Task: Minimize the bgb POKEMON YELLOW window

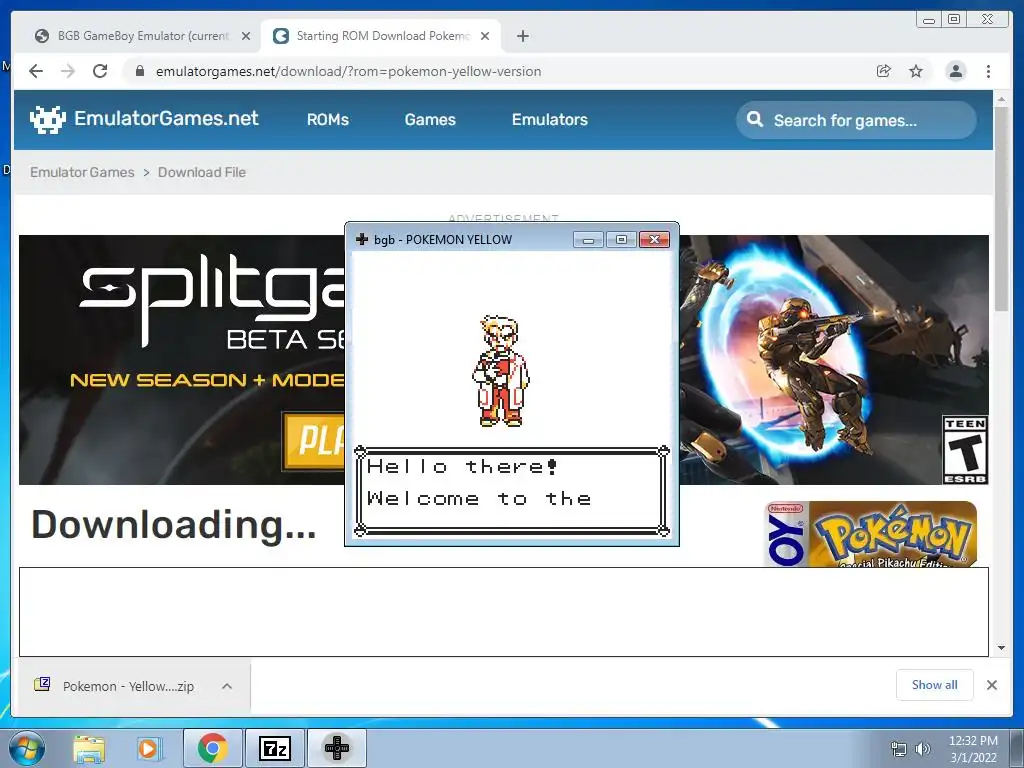Action: [x=588, y=240]
